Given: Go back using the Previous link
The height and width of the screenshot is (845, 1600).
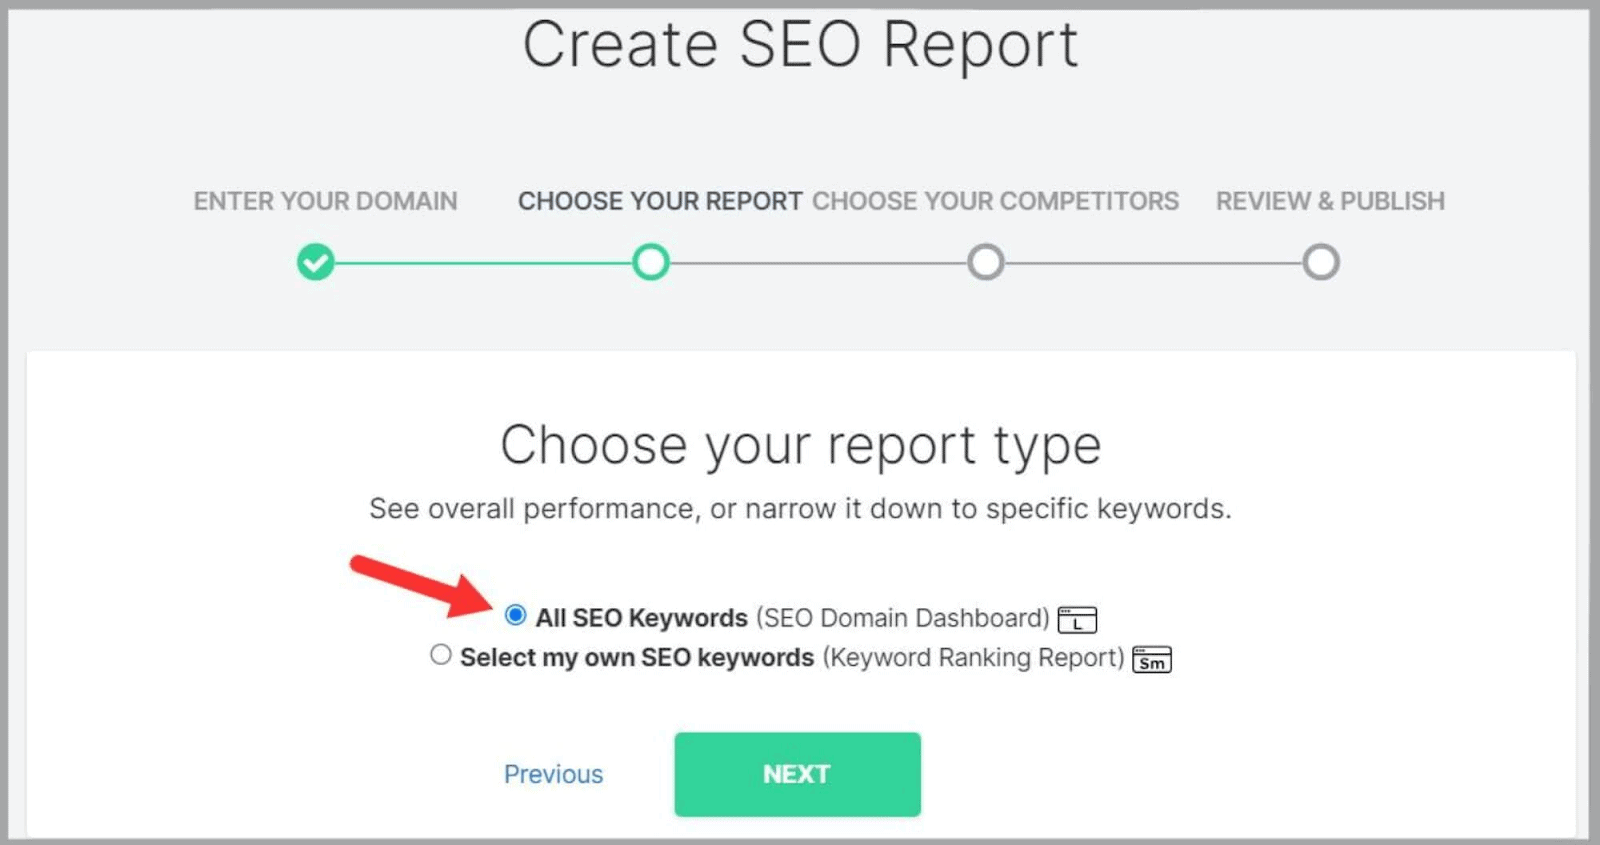Looking at the screenshot, I should pos(553,774).
